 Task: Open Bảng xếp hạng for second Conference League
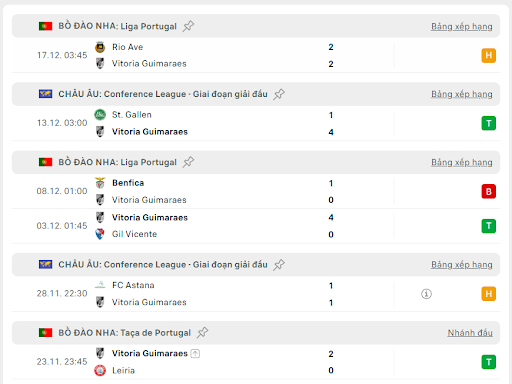pyautogui.click(x=462, y=265)
